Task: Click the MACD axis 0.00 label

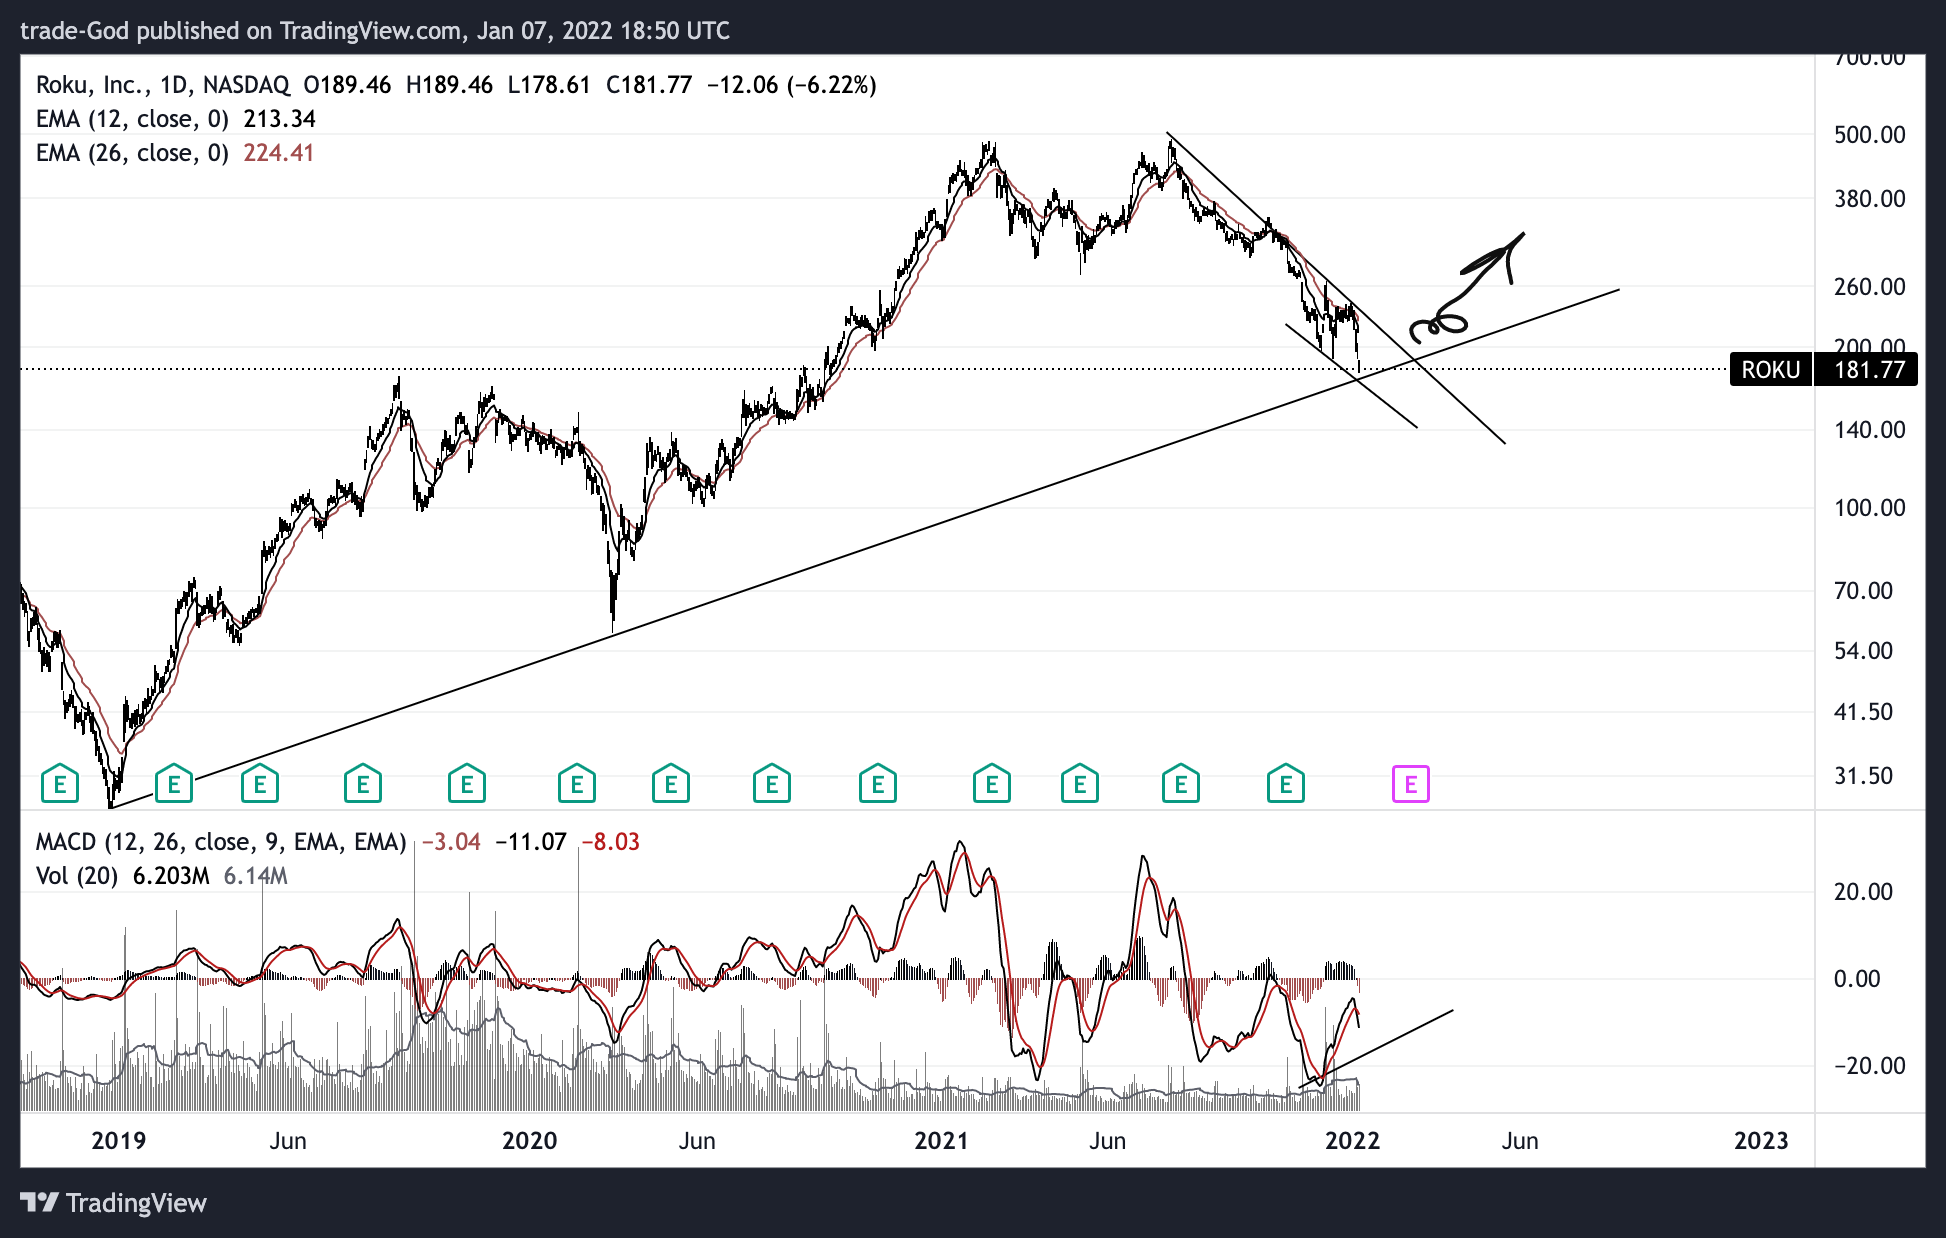Action: click(1857, 978)
